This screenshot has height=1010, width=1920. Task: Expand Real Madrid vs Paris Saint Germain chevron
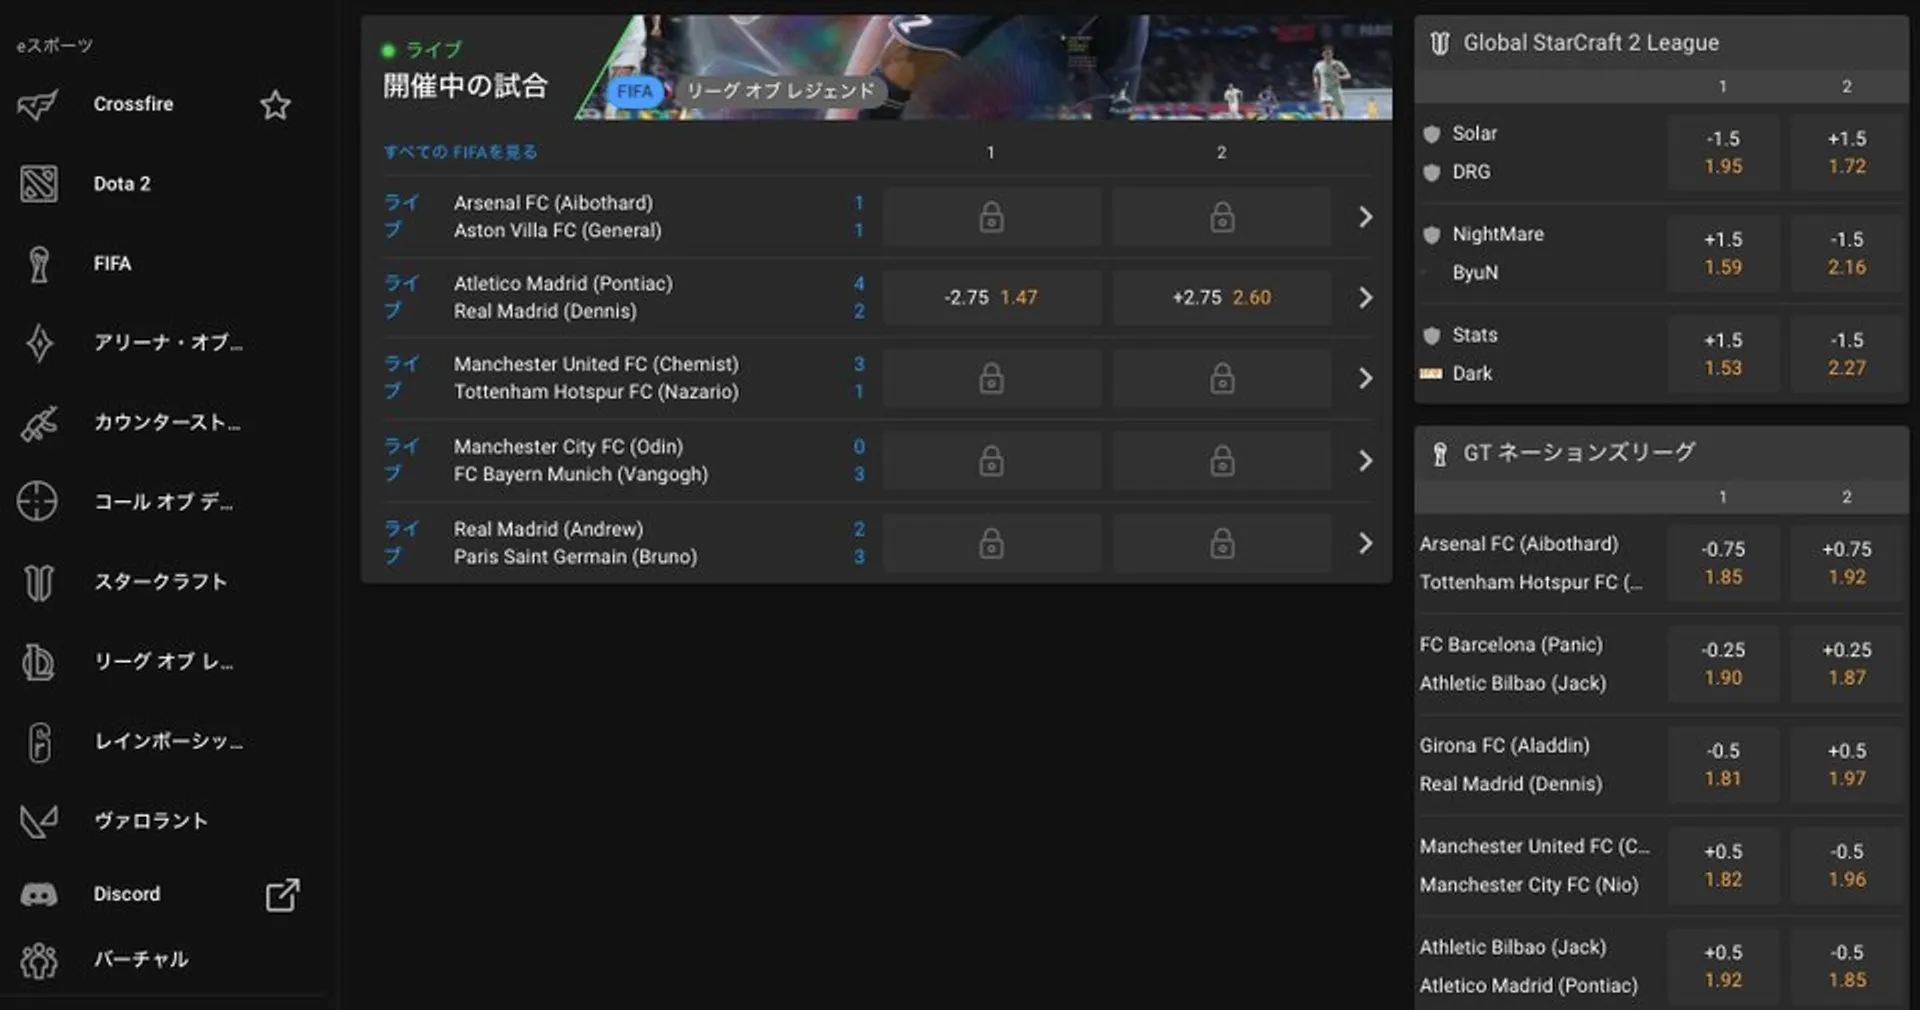pos(1365,543)
